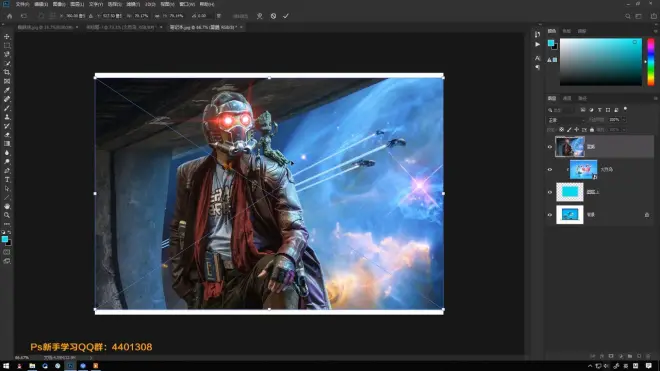Open the Filter menu
This screenshot has width=660, height=371.
point(133,4)
